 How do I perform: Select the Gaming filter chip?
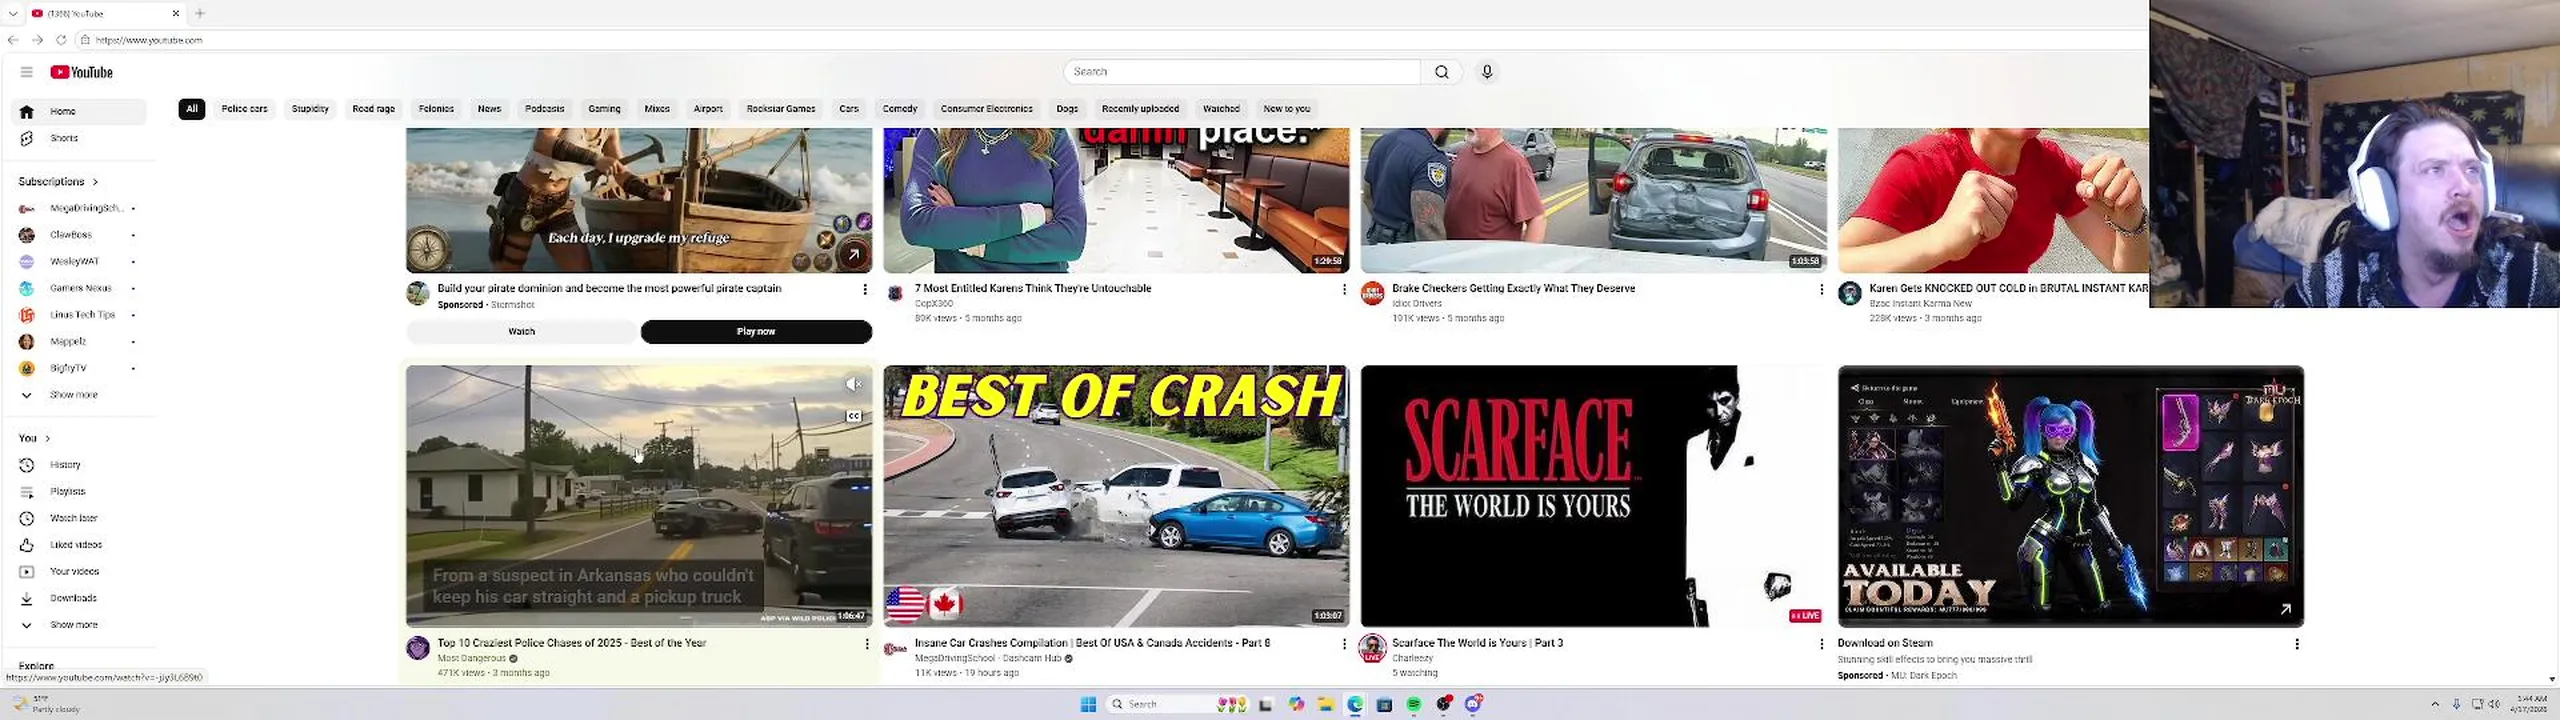click(x=604, y=109)
